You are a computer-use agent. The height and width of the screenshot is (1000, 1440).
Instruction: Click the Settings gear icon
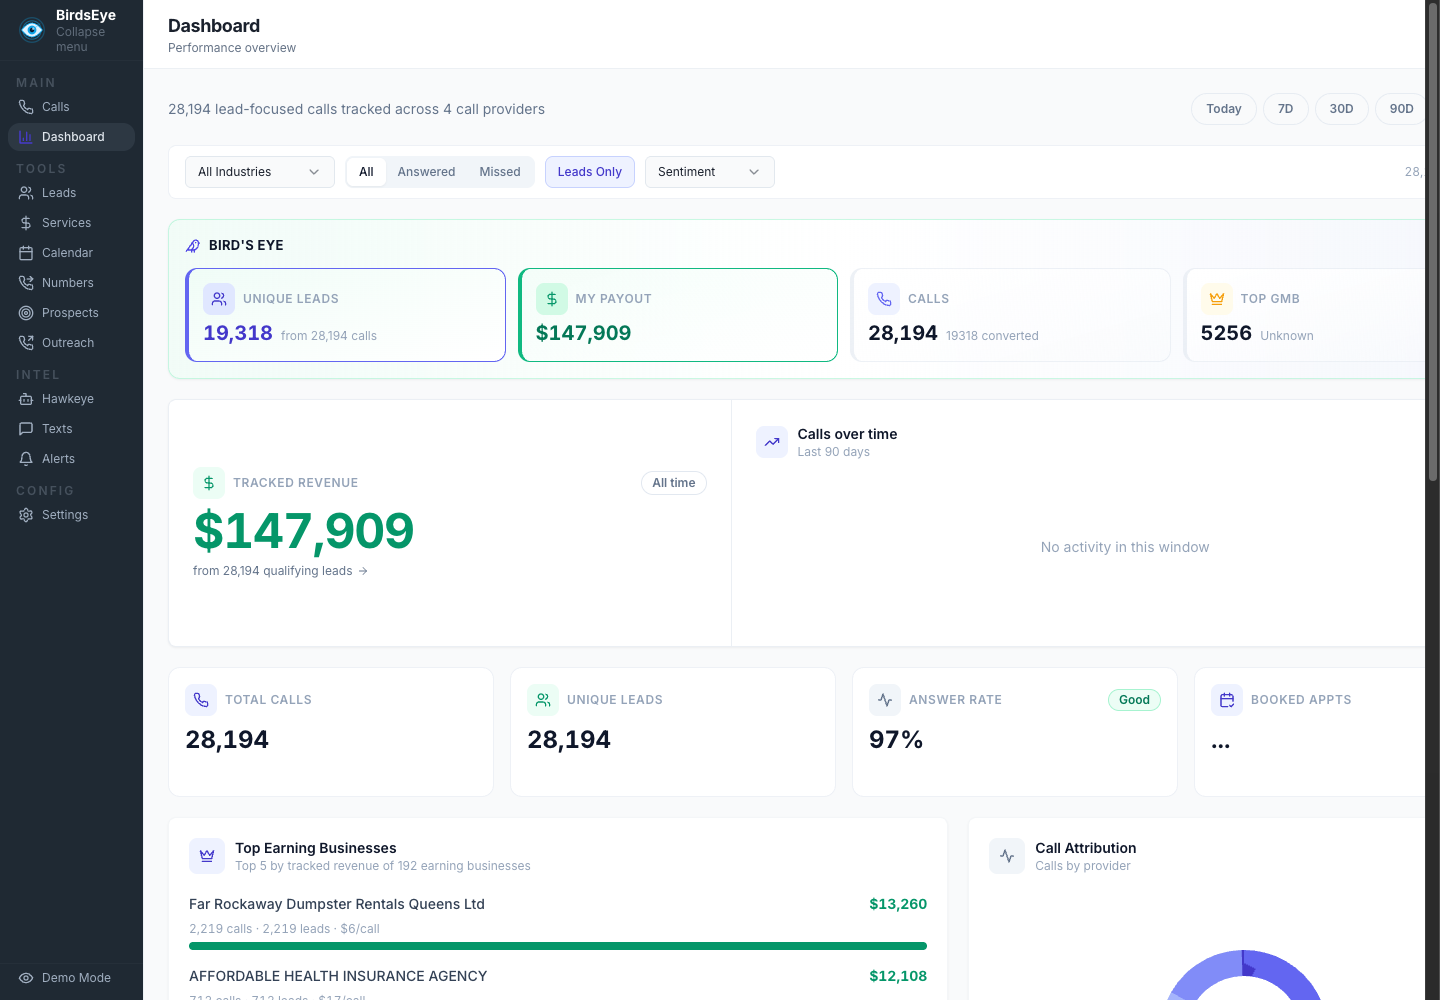[x=26, y=515]
